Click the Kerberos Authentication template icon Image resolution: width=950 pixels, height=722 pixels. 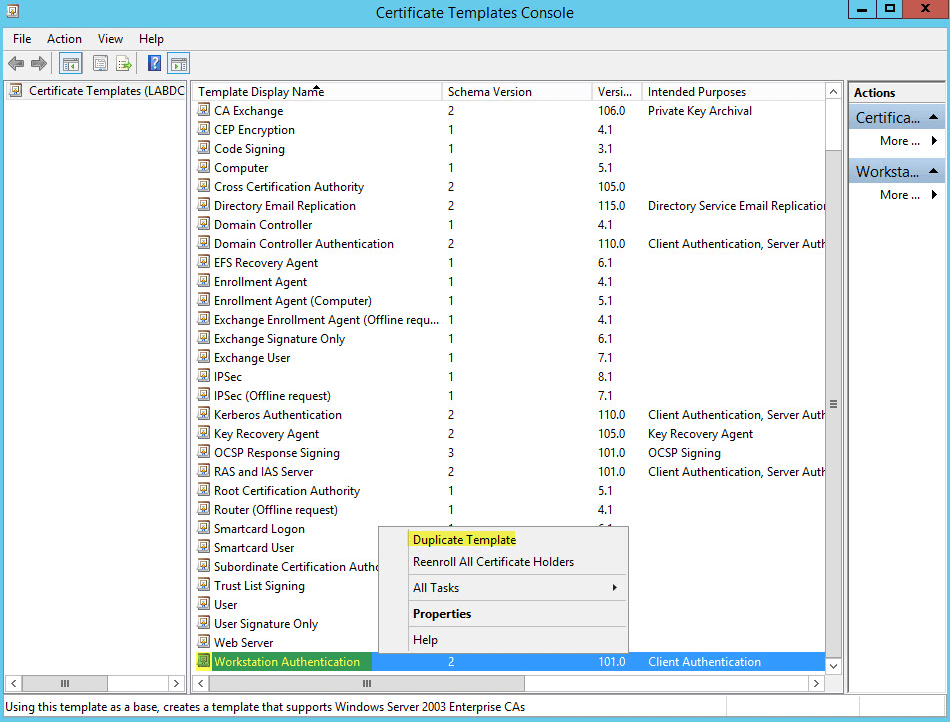(204, 414)
